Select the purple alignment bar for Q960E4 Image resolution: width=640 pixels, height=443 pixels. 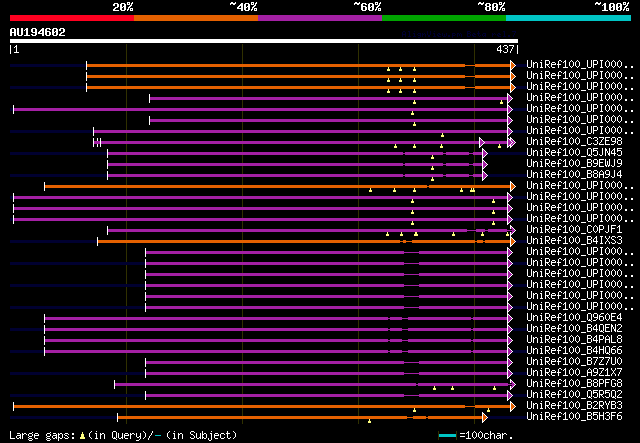(276, 318)
